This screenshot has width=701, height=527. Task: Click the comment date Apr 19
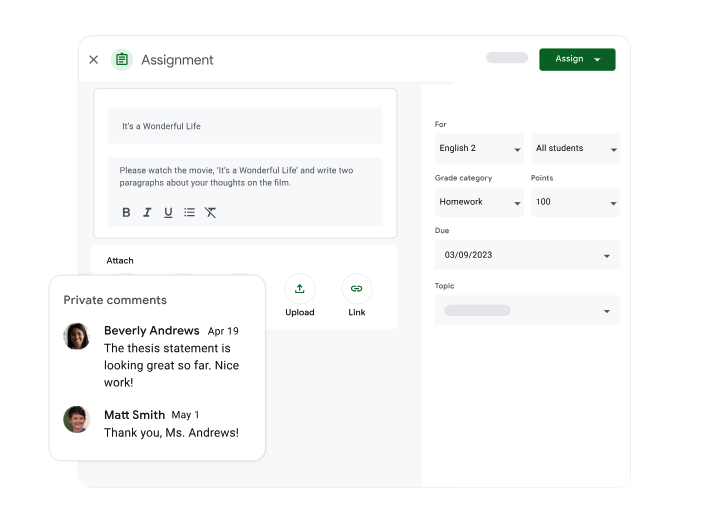223,331
